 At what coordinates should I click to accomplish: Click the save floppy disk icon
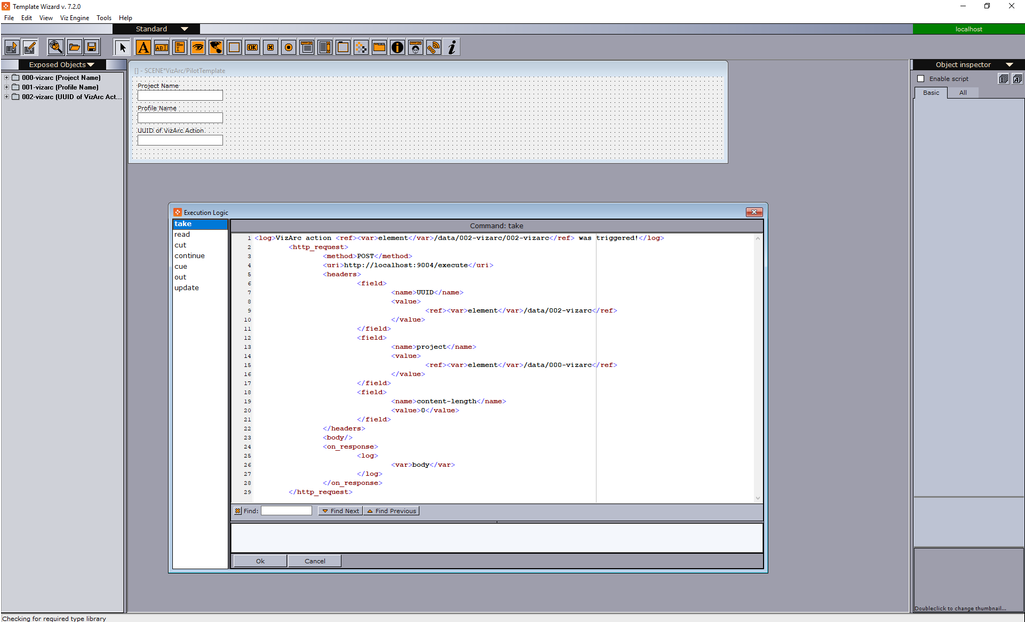point(91,47)
